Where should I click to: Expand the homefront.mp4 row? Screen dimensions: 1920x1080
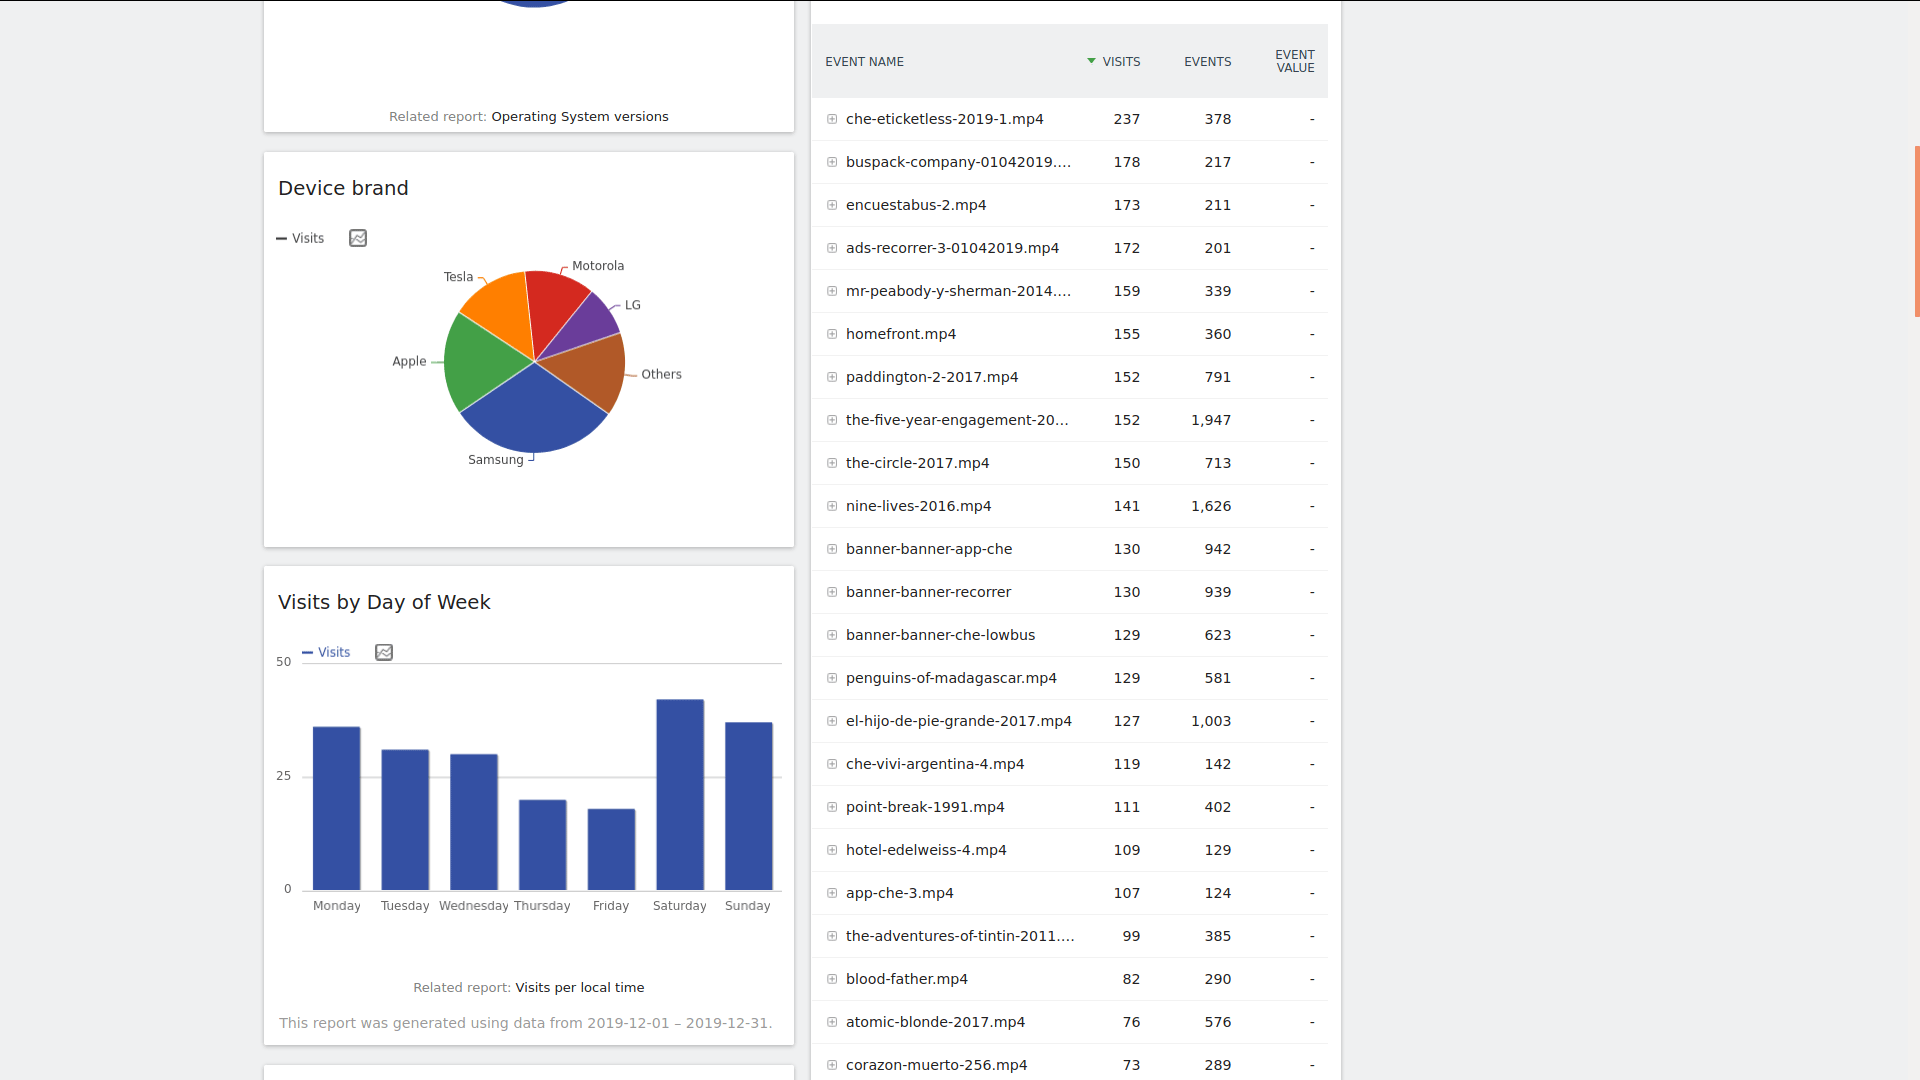click(832, 334)
